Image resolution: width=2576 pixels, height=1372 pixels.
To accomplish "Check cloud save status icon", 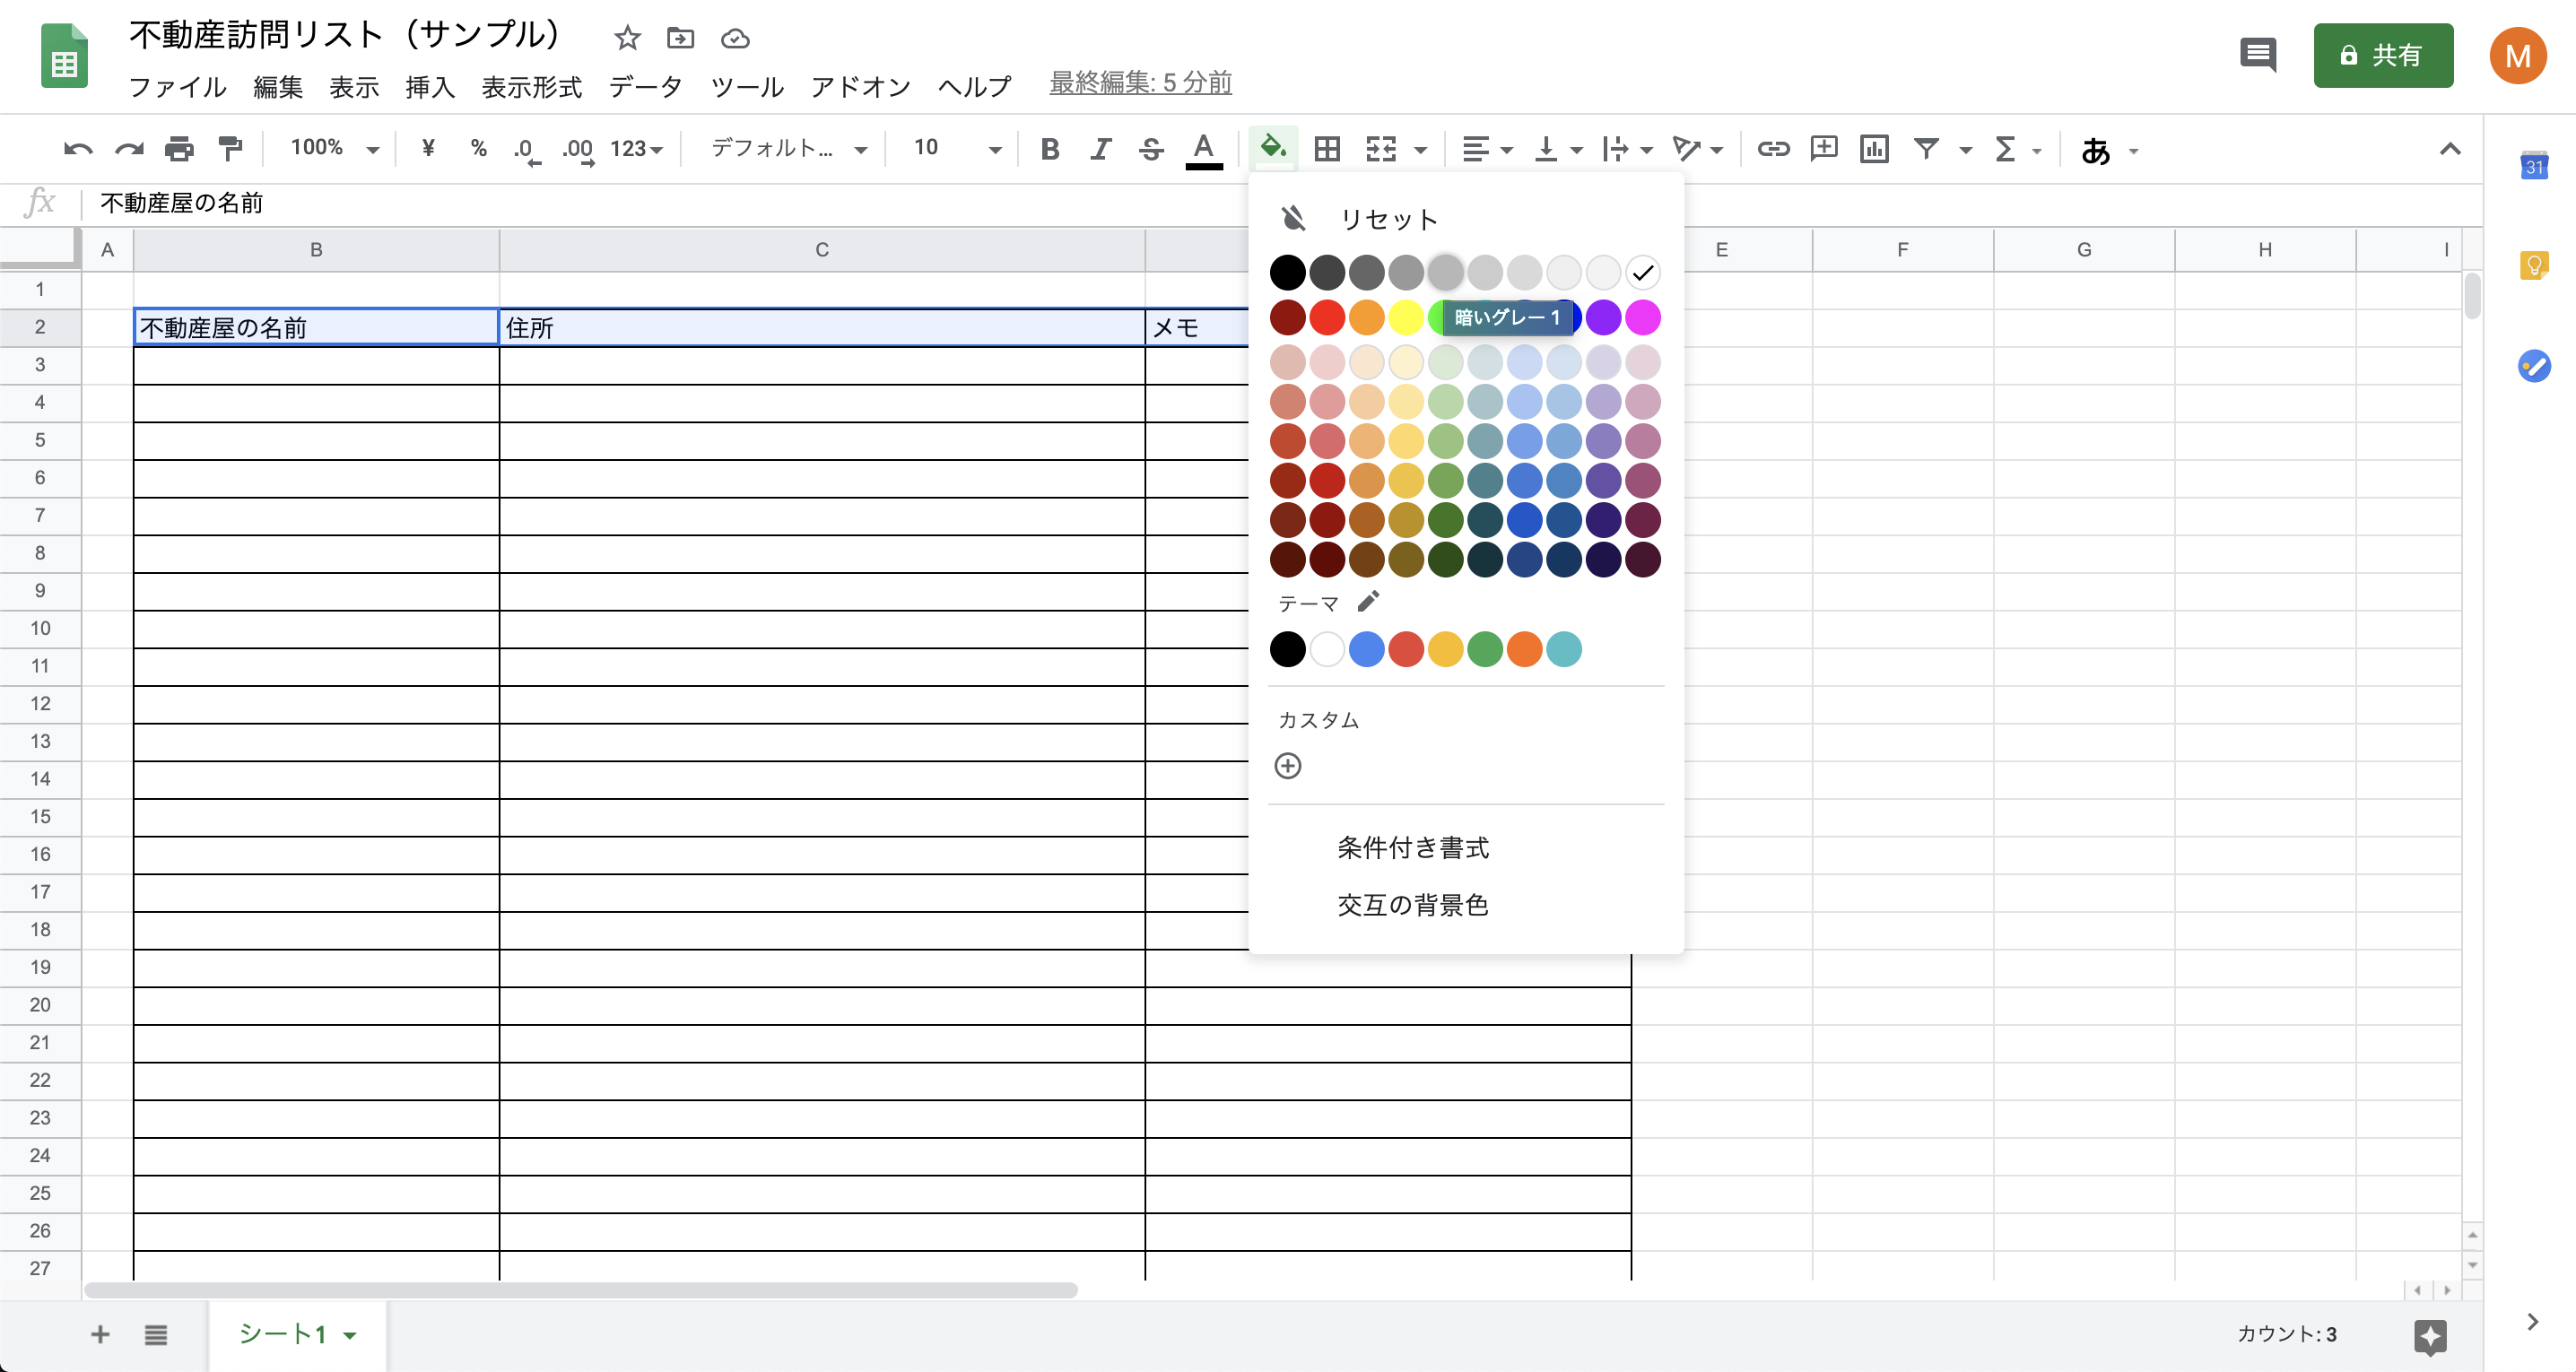I will pos(735,38).
